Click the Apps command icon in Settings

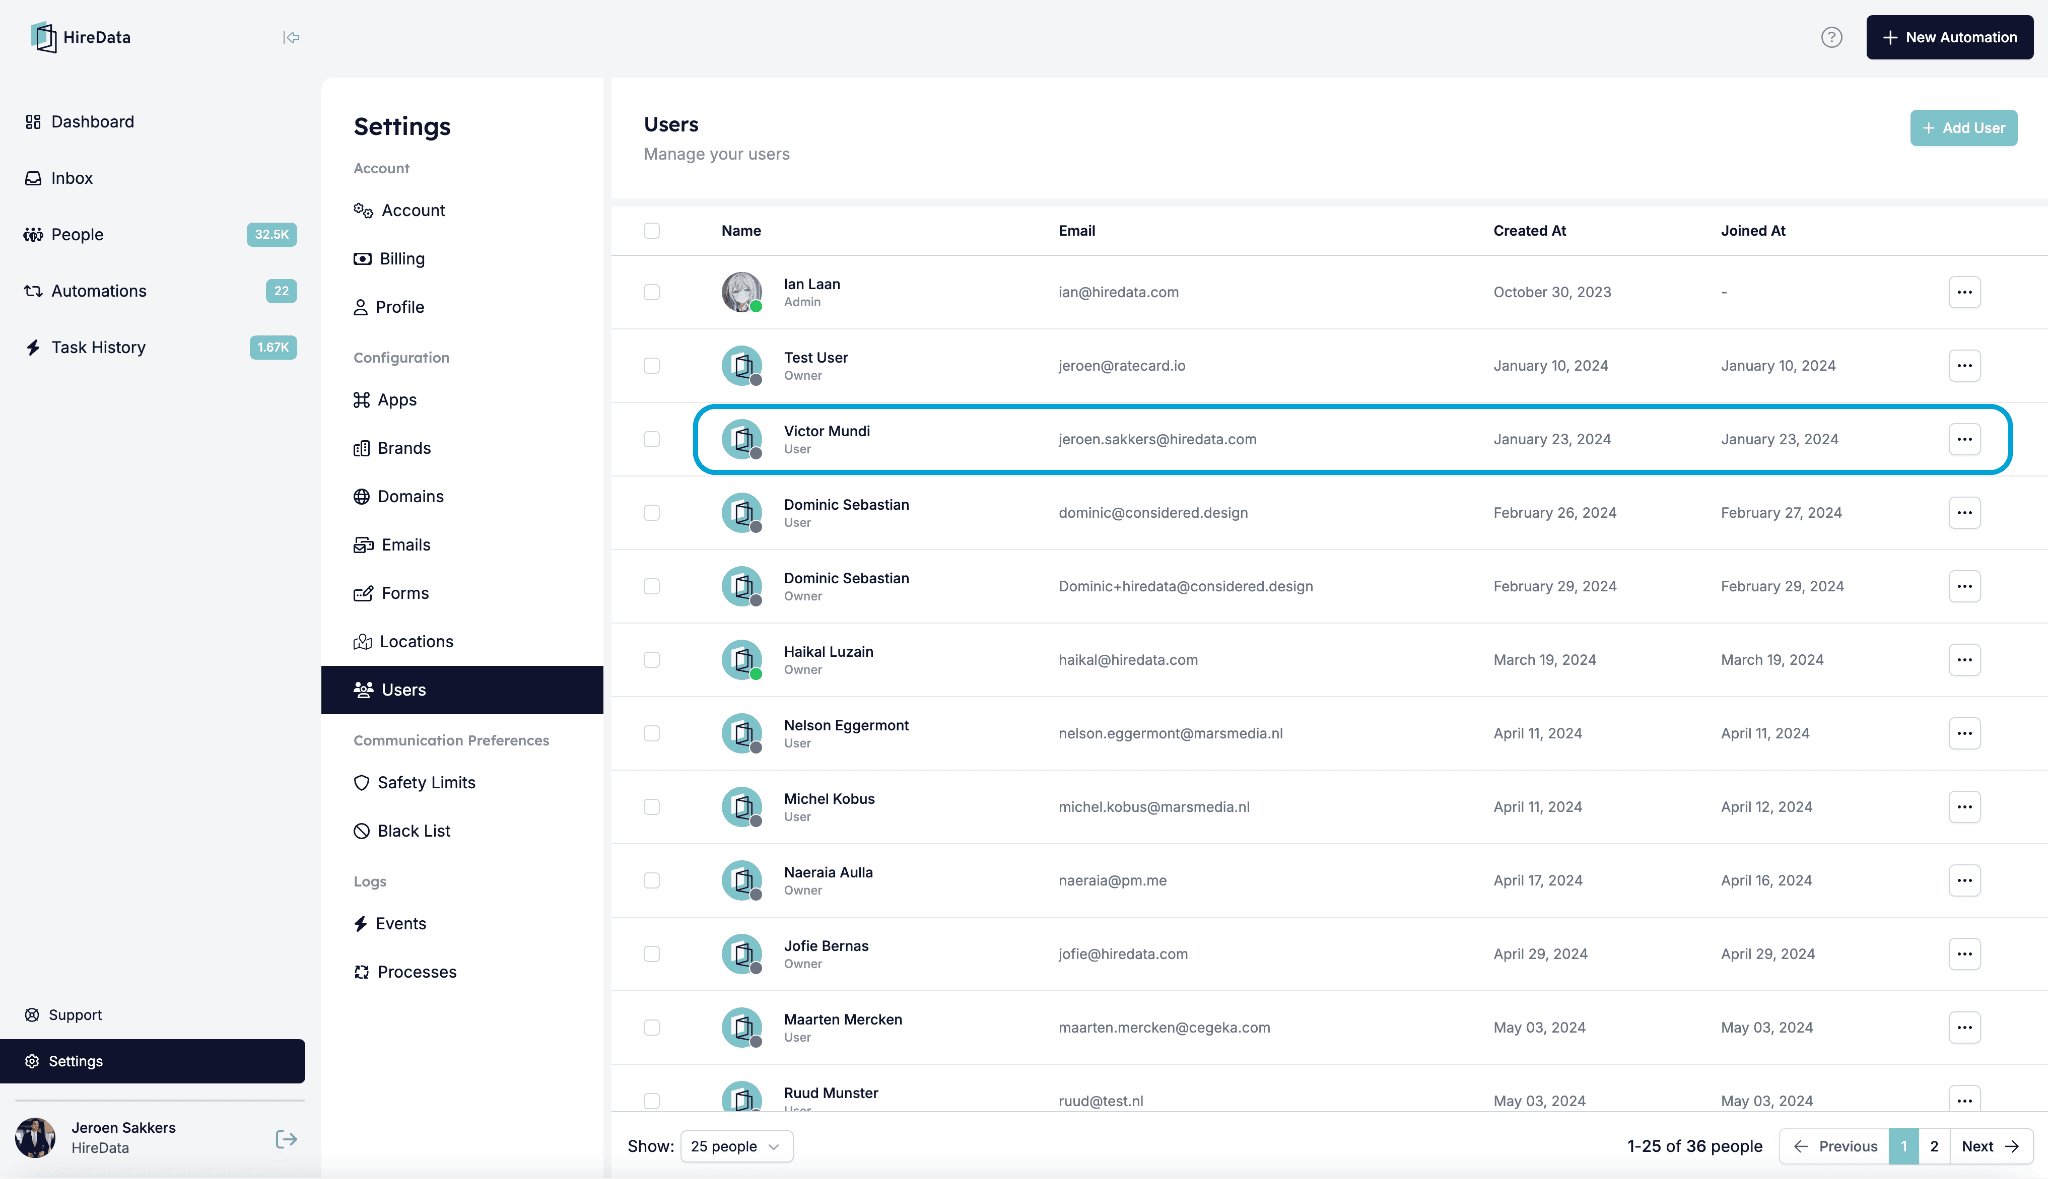361,400
